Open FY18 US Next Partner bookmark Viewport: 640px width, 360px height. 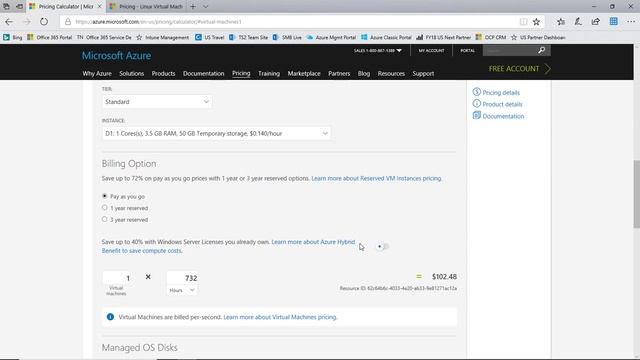point(443,37)
